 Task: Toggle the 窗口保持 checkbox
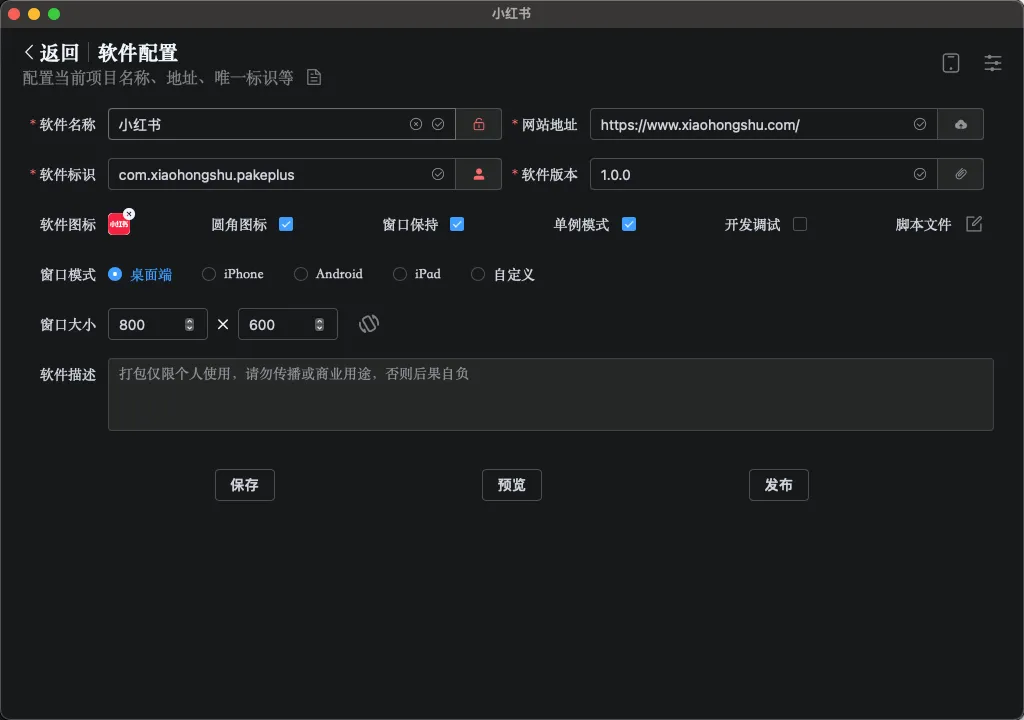tap(457, 224)
